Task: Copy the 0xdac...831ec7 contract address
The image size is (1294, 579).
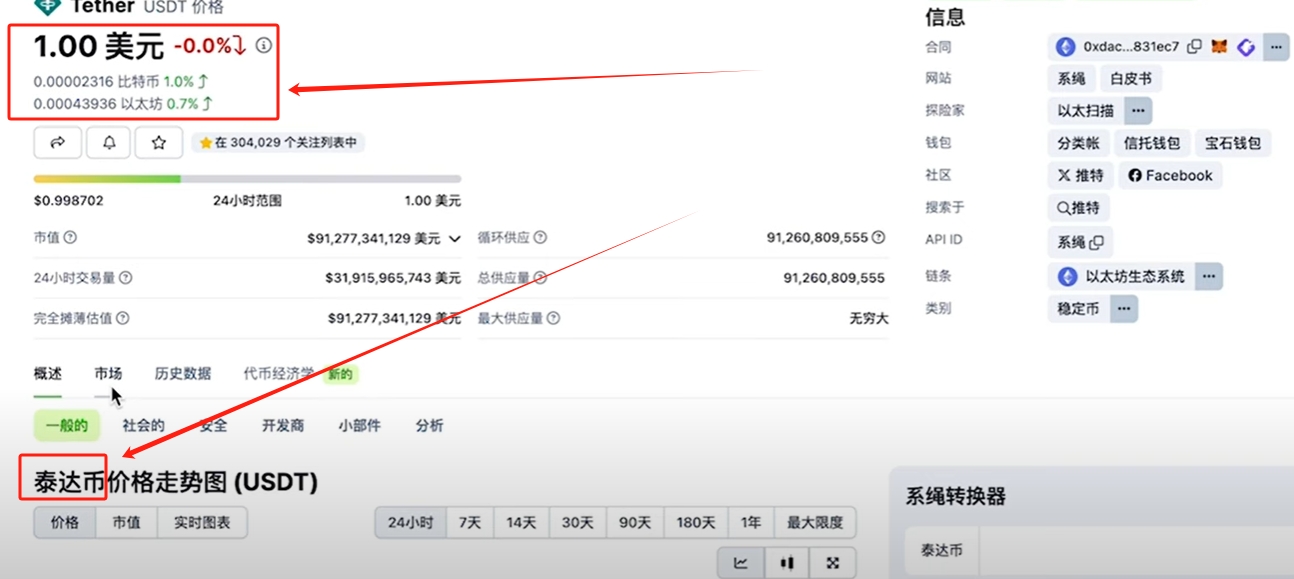Action: point(1194,46)
